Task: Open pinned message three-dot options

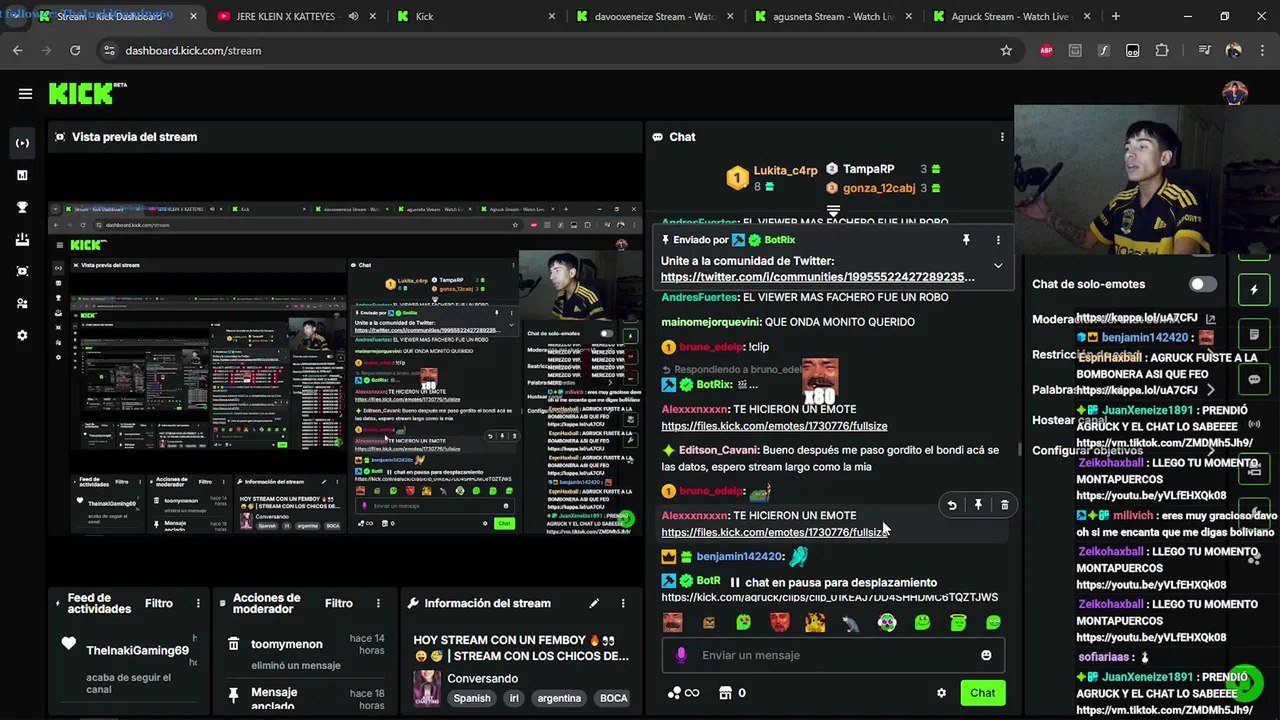Action: pos(998,240)
